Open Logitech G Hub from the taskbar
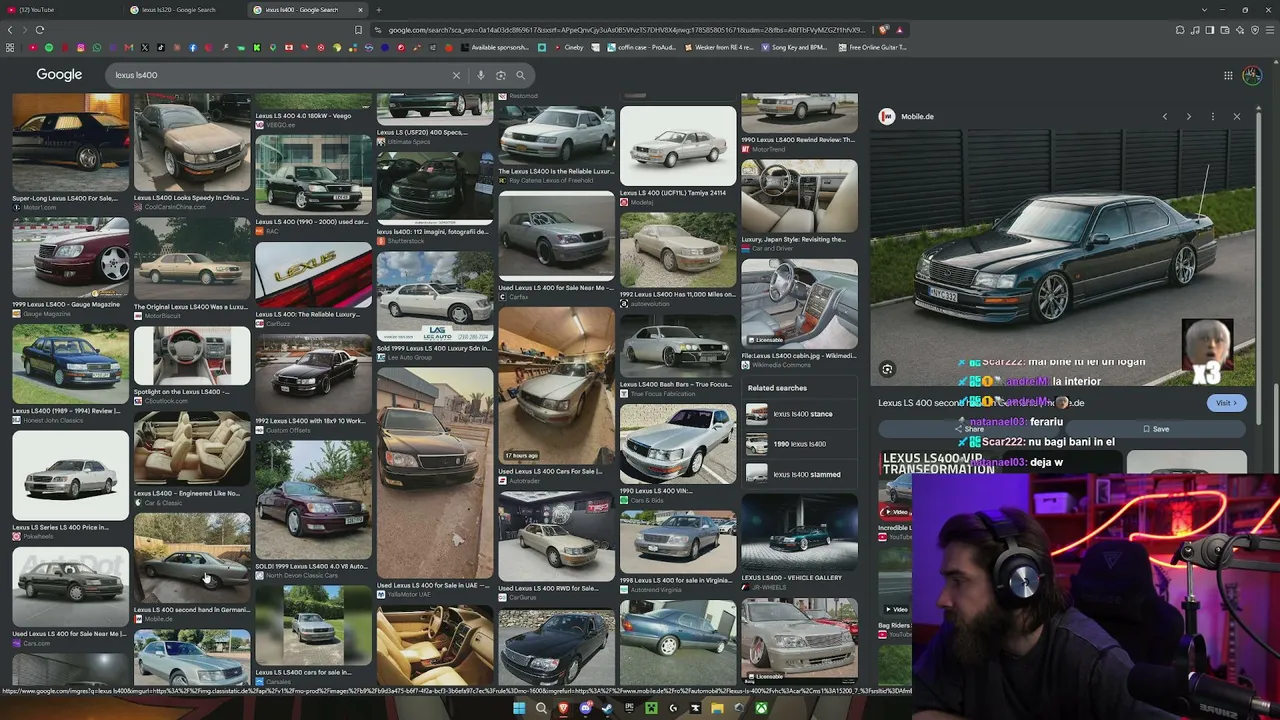This screenshot has width=1280, height=720. pos(673,709)
